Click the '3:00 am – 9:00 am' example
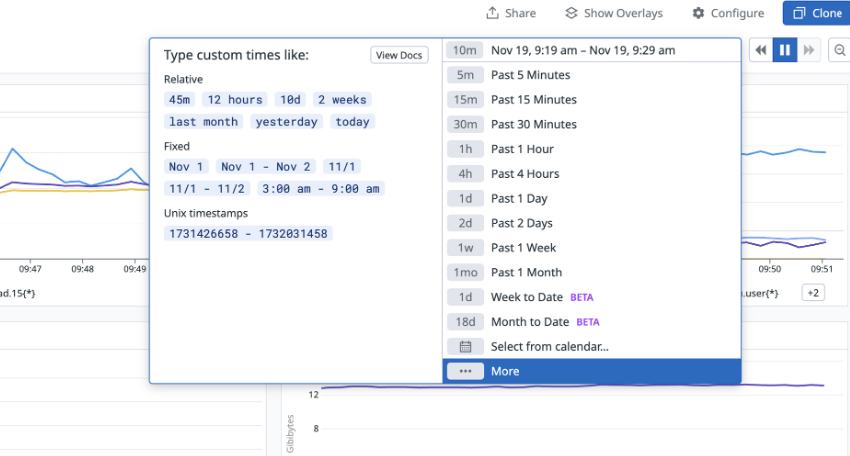Viewport: 850px width, 456px height. [321, 189]
